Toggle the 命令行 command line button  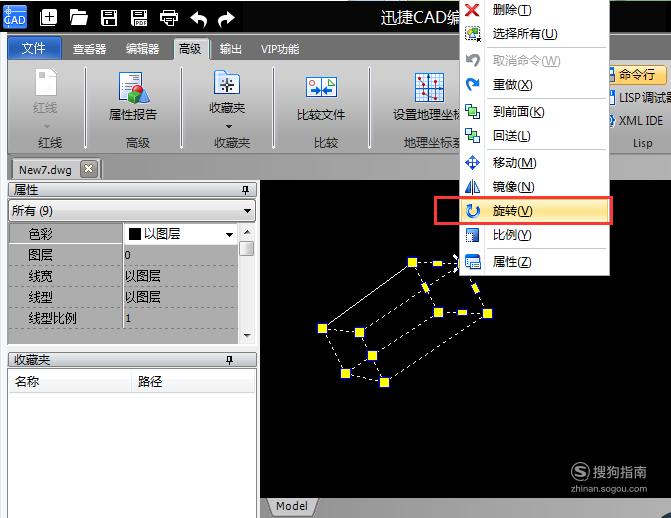(637, 75)
